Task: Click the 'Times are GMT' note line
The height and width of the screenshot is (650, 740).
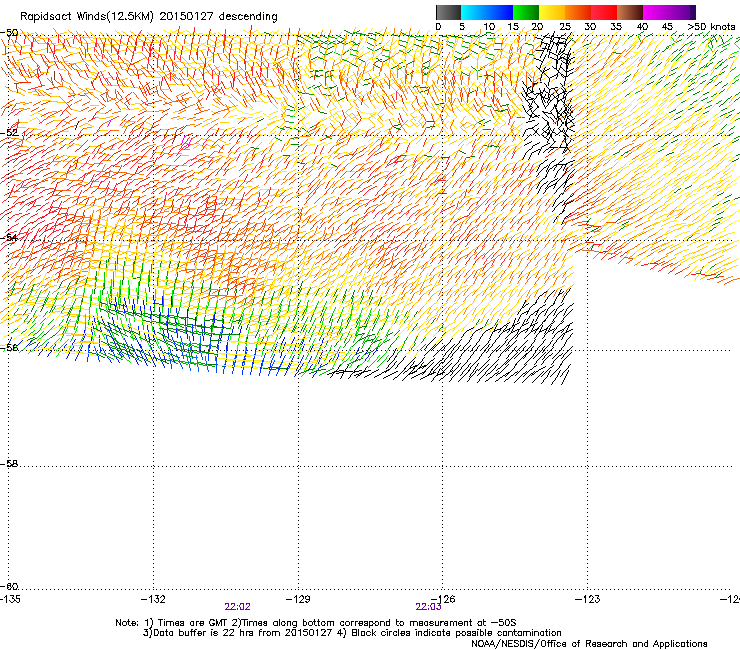Action: 316,623
